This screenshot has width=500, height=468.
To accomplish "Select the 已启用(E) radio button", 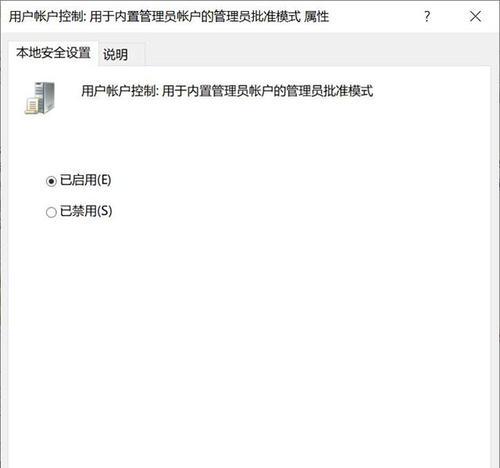I will (51, 181).
